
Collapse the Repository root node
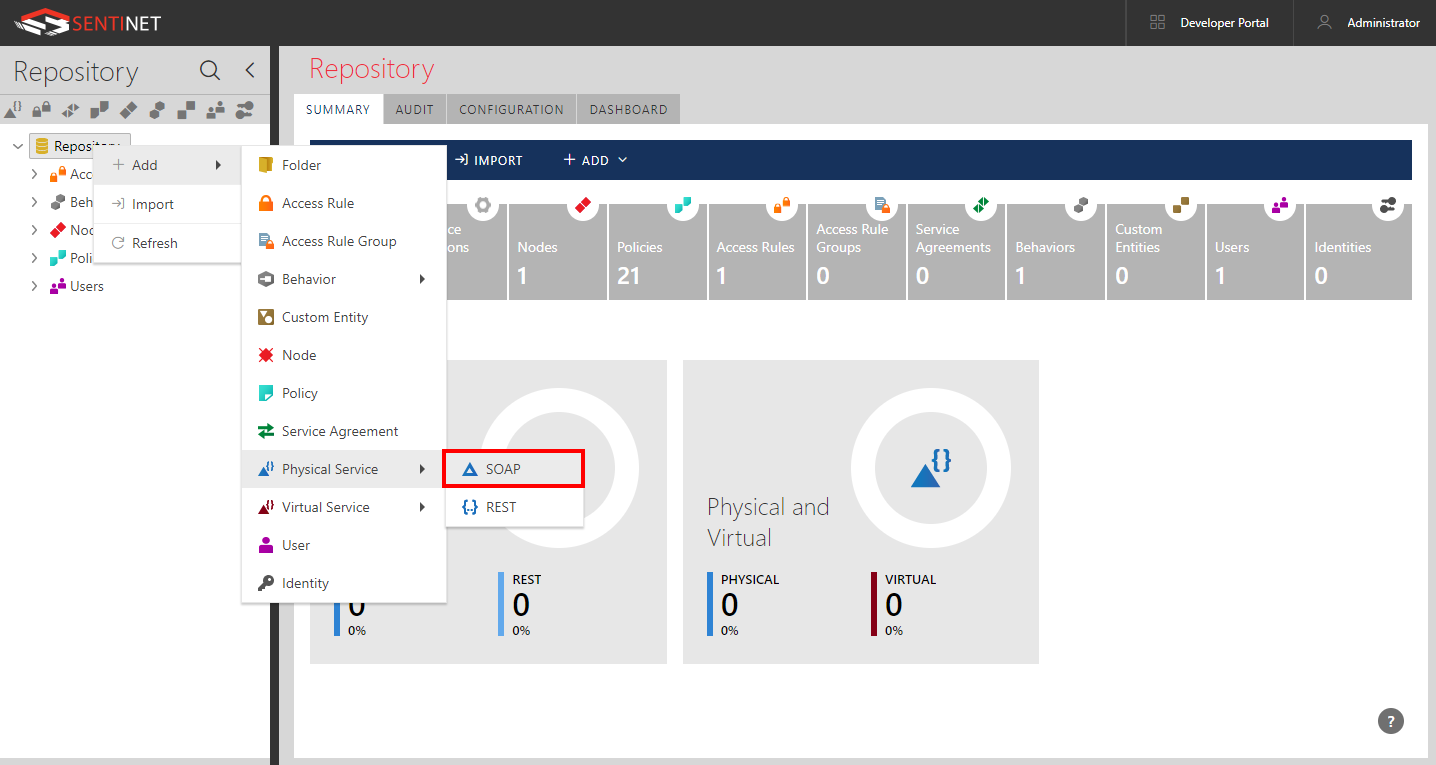[x=17, y=146]
